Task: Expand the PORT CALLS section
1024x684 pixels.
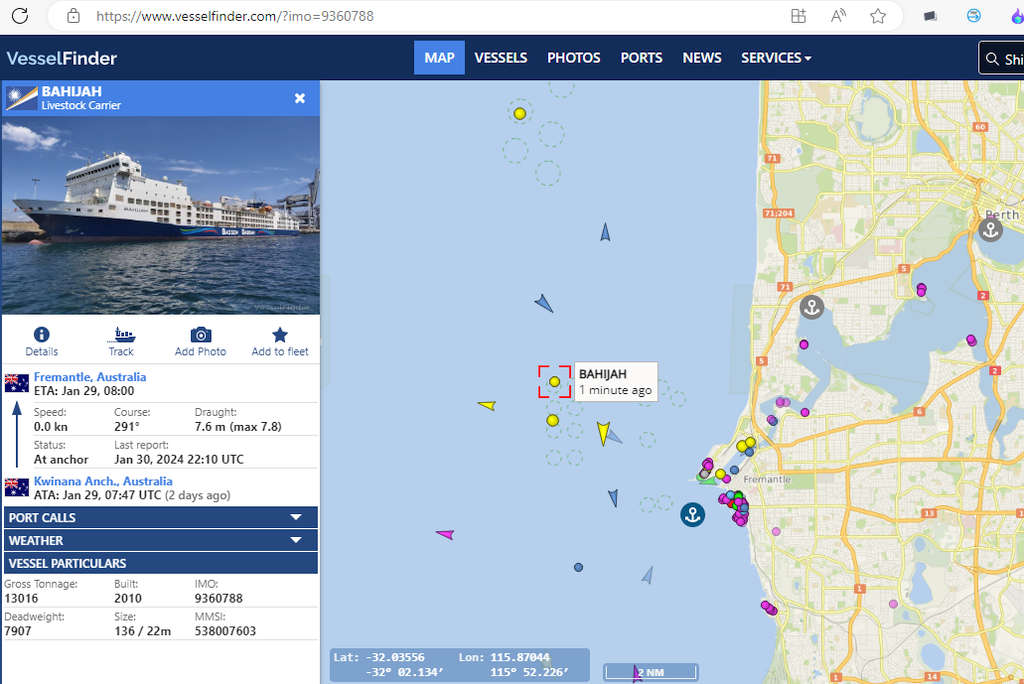Action: tap(161, 517)
